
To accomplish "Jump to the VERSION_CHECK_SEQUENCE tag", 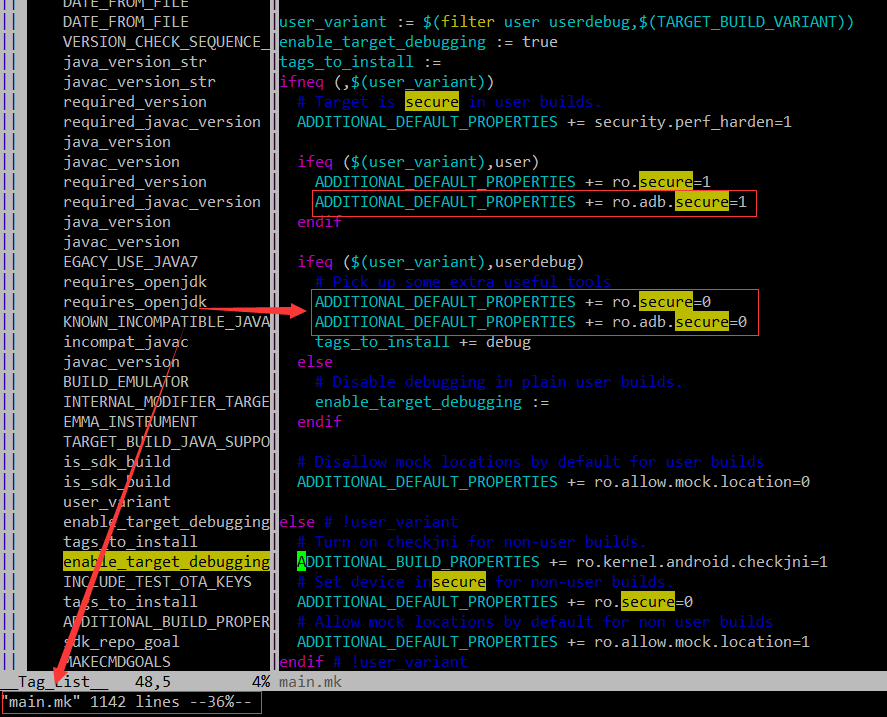I will click(166, 41).
